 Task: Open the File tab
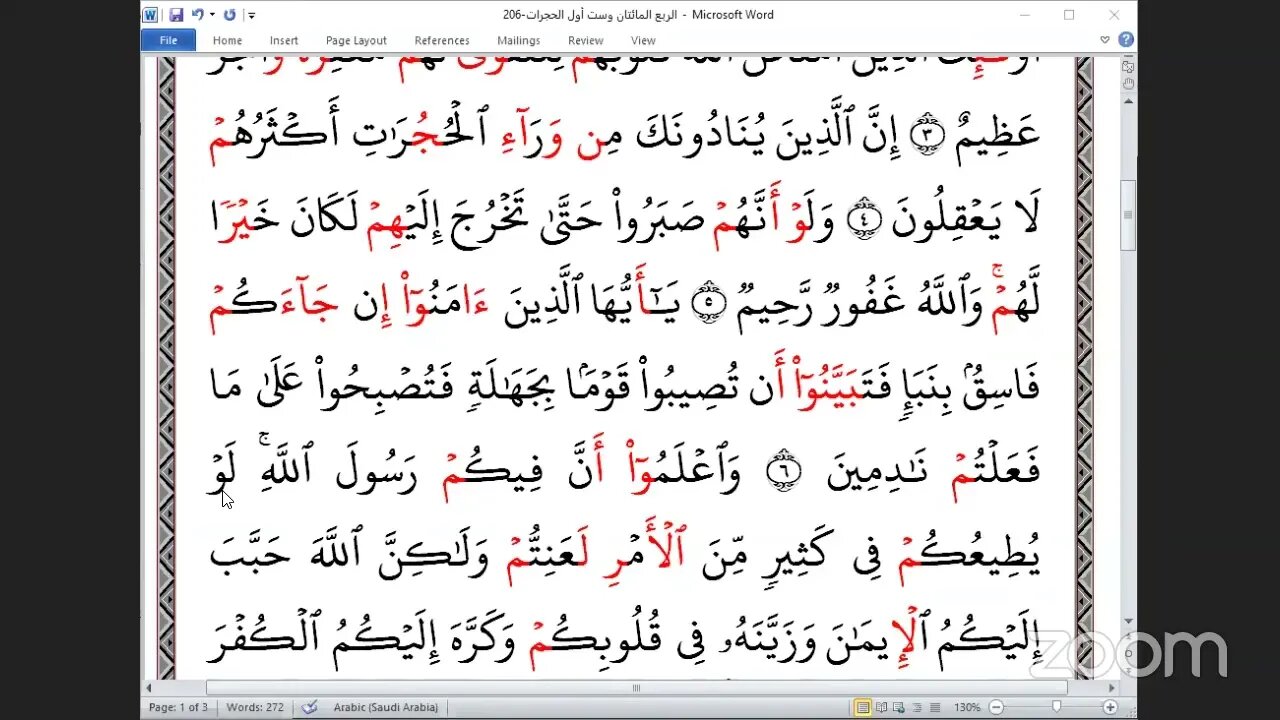coord(168,40)
